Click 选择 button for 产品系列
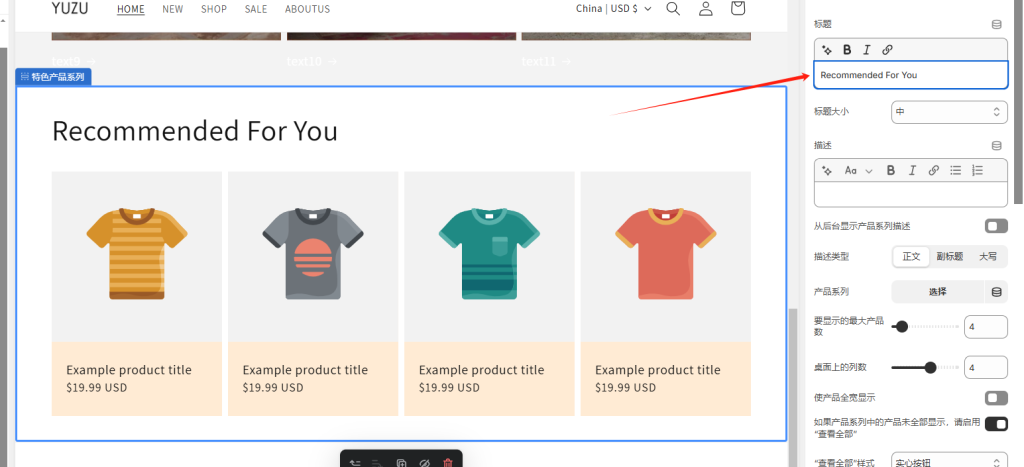 tap(937, 292)
